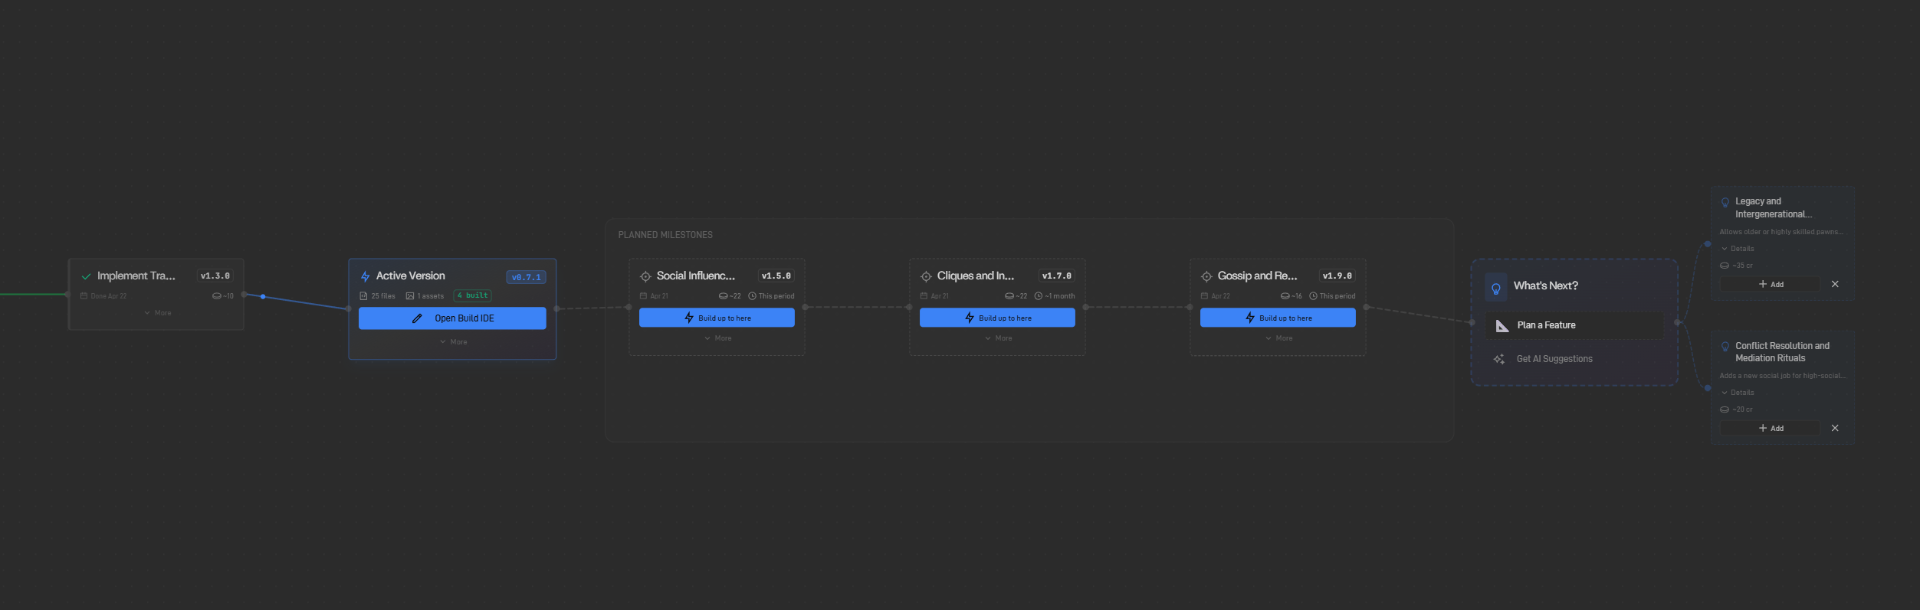
Task: Click the credits icon beside ~20 cr
Action: (x=1724, y=410)
